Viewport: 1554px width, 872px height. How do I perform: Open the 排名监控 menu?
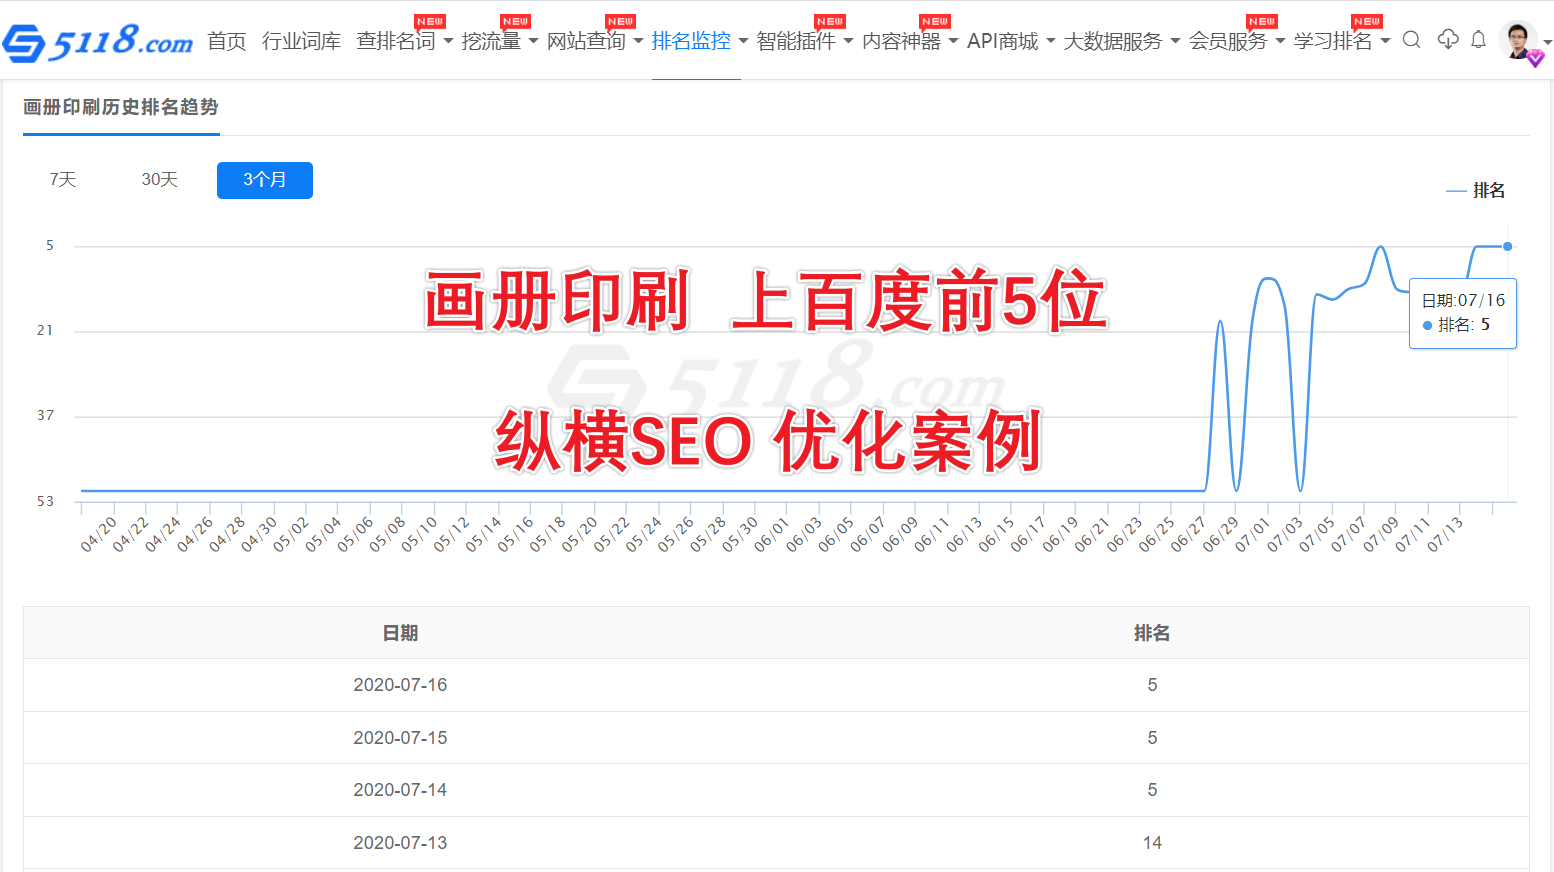[699, 41]
